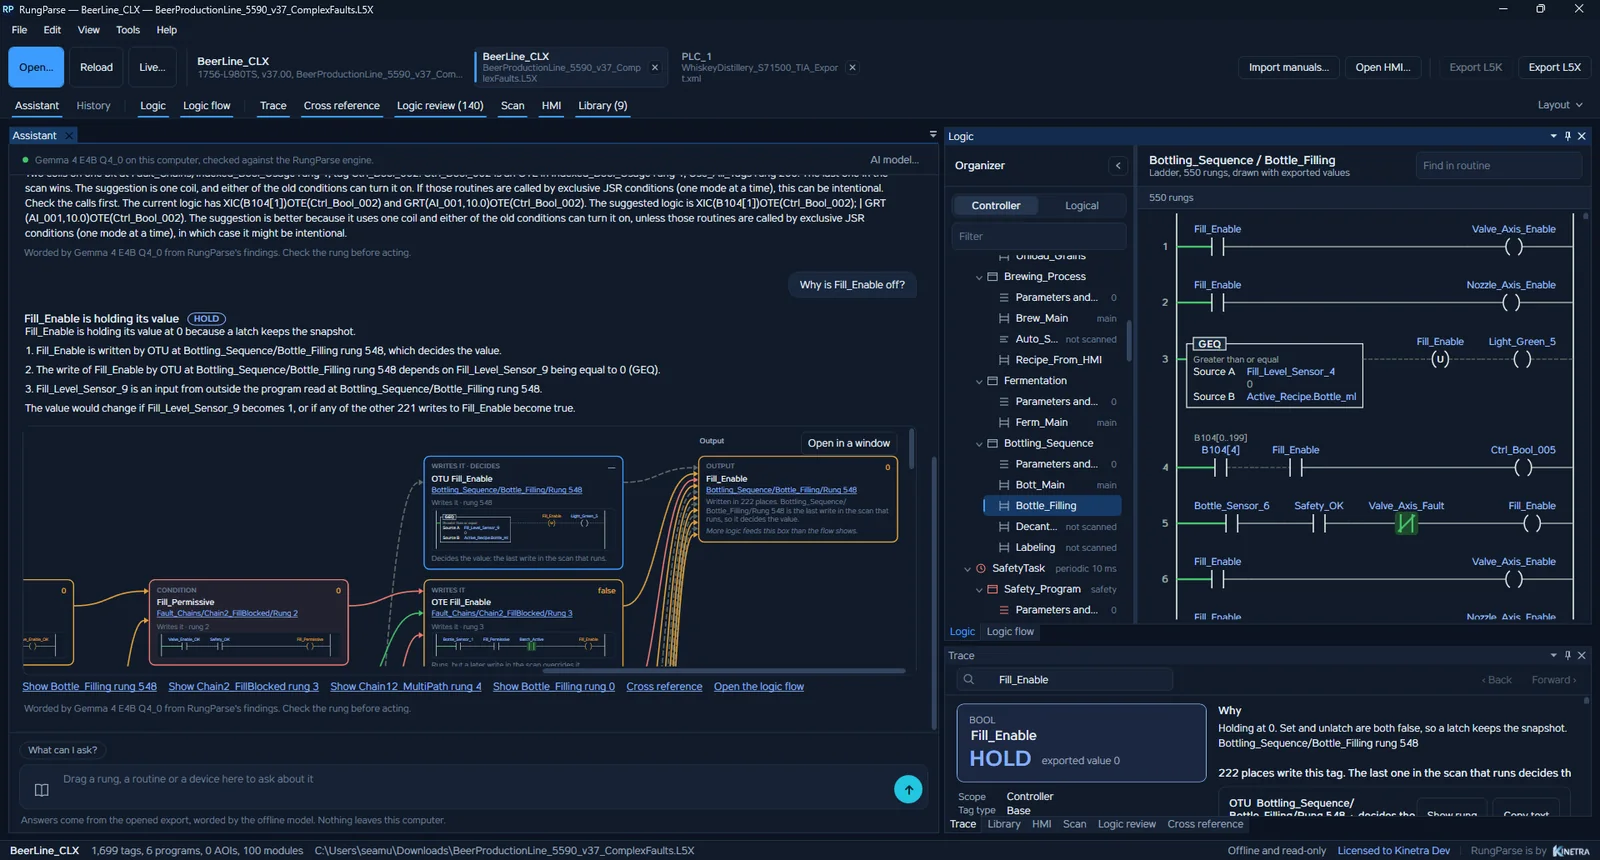1600x860 pixels.
Task: Click the highlighted Valve_Axis_Fault contact on rung 5
Action: (x=1406, y=523)
